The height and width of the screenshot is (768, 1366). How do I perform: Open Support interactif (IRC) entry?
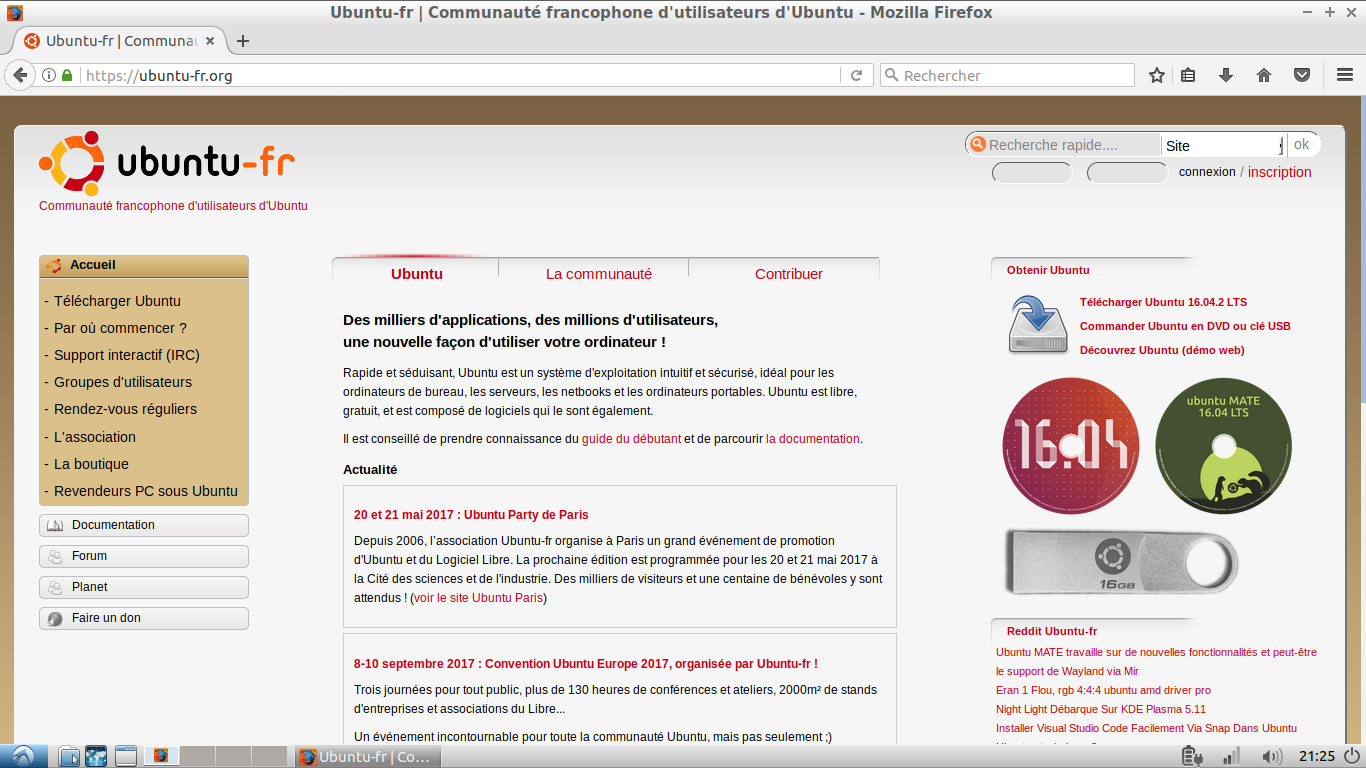click(126, 355)
